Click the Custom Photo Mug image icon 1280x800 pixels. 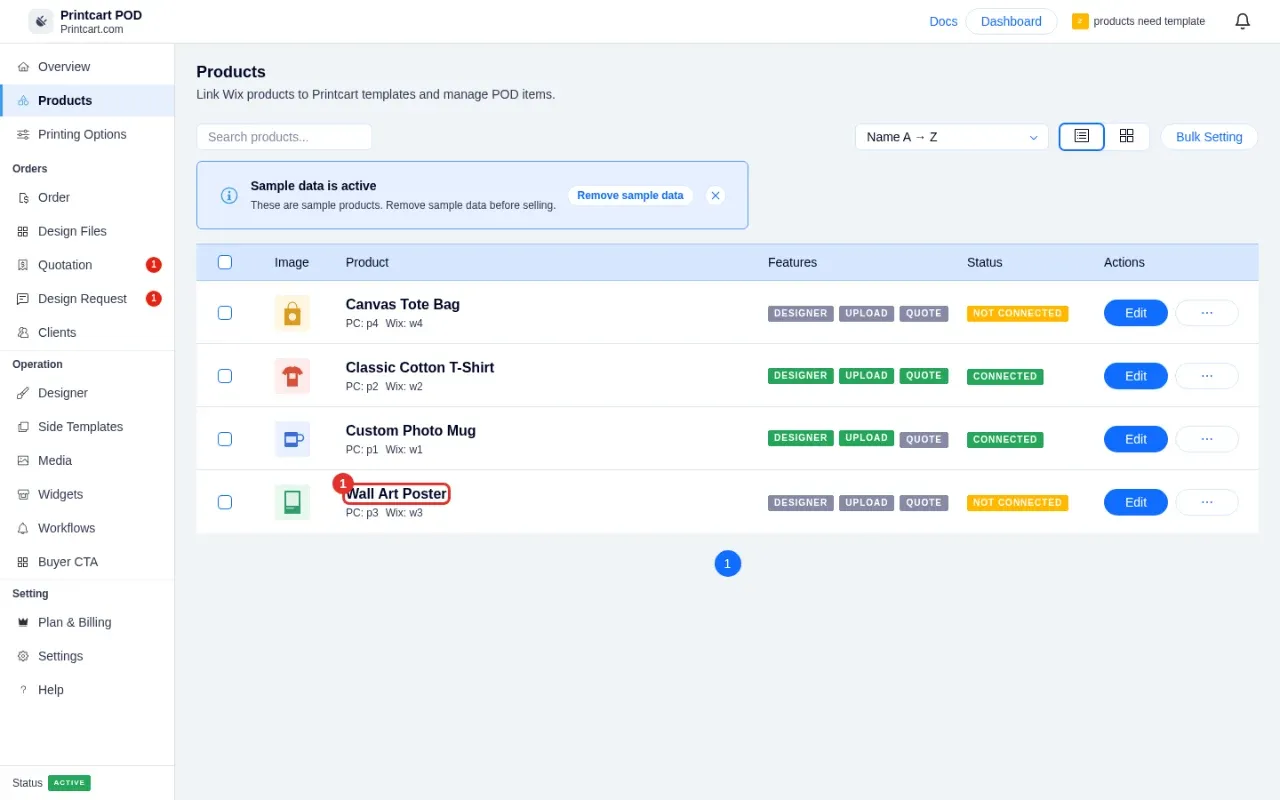coord(292,439)
